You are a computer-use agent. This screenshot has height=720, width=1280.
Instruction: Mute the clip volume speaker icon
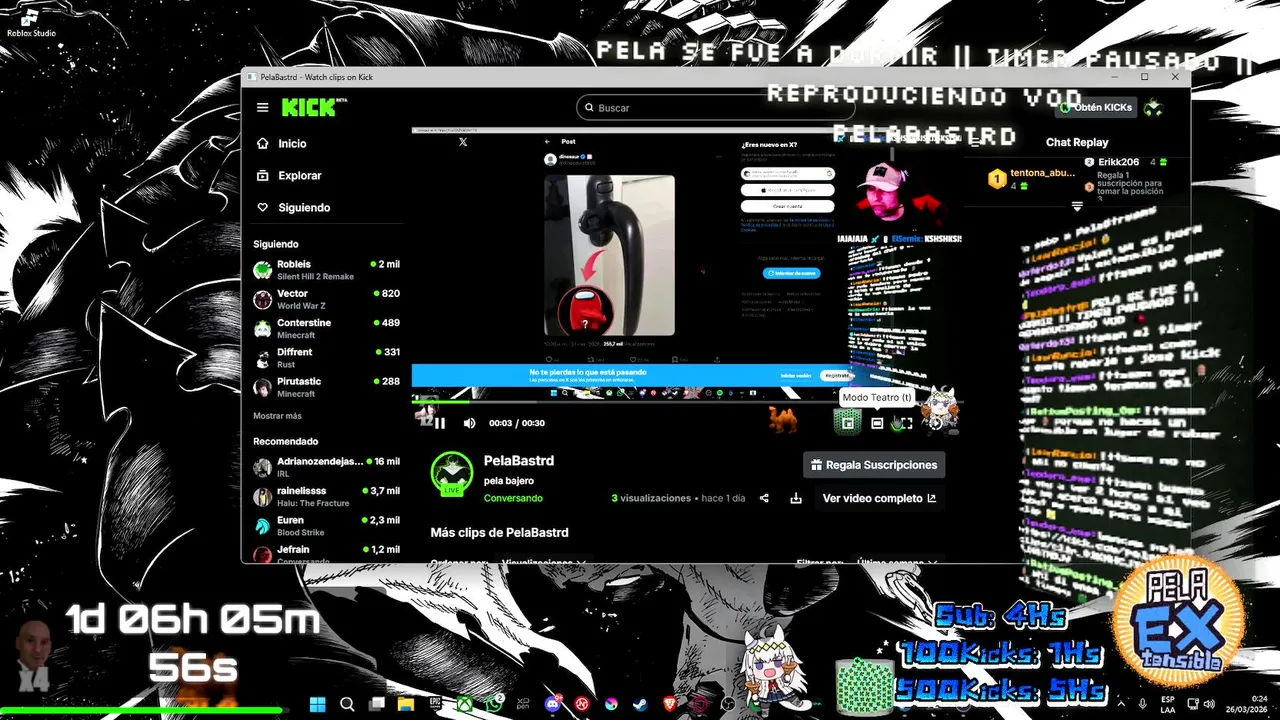470,423
